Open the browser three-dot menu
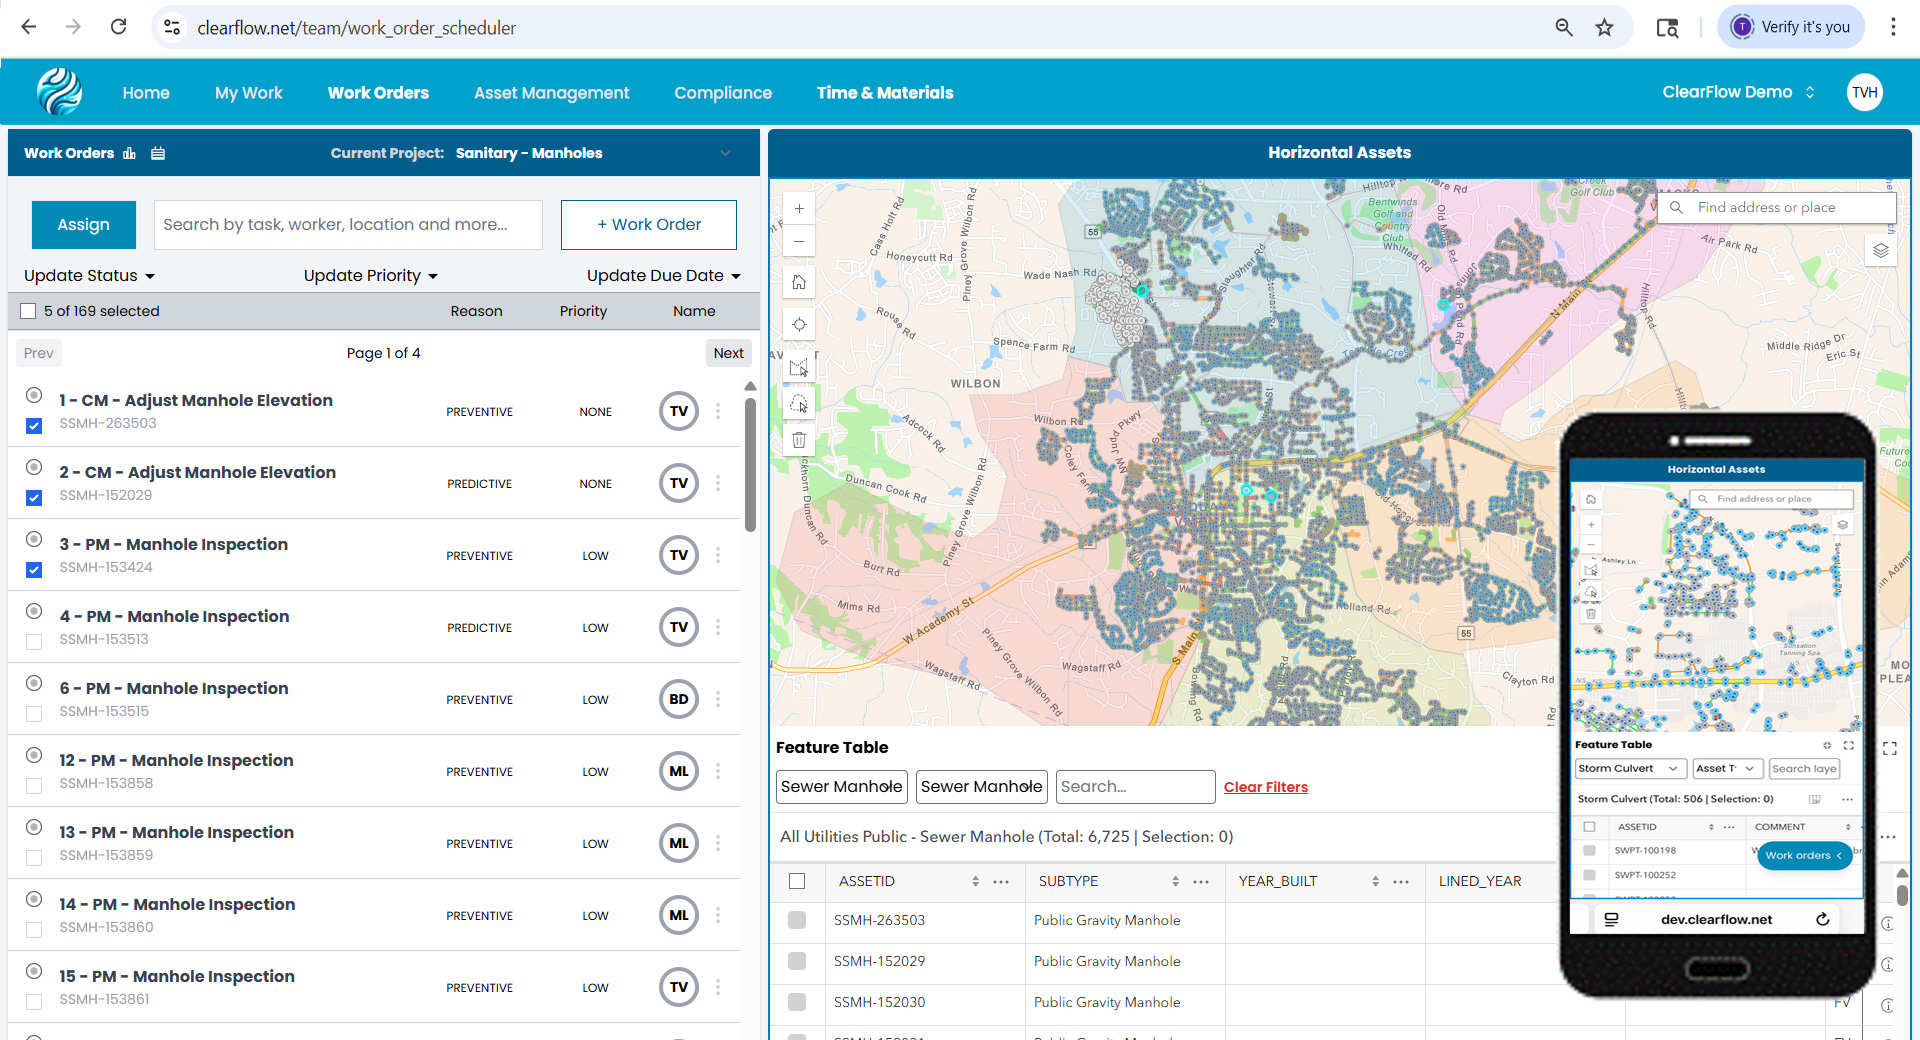The height and width of the screenshot is (1040, 1920). (x=1893, y=27)
